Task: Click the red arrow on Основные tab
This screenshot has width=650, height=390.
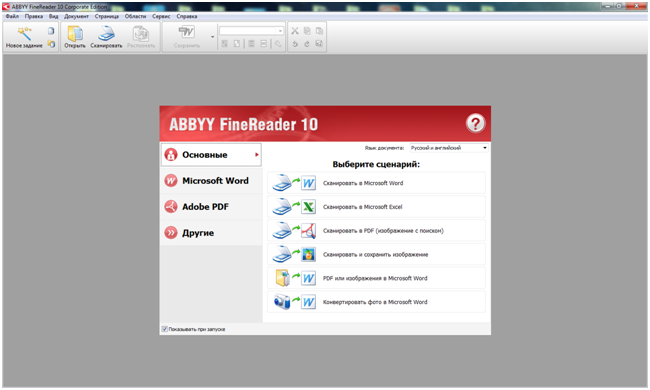Action: pos(257,155)
